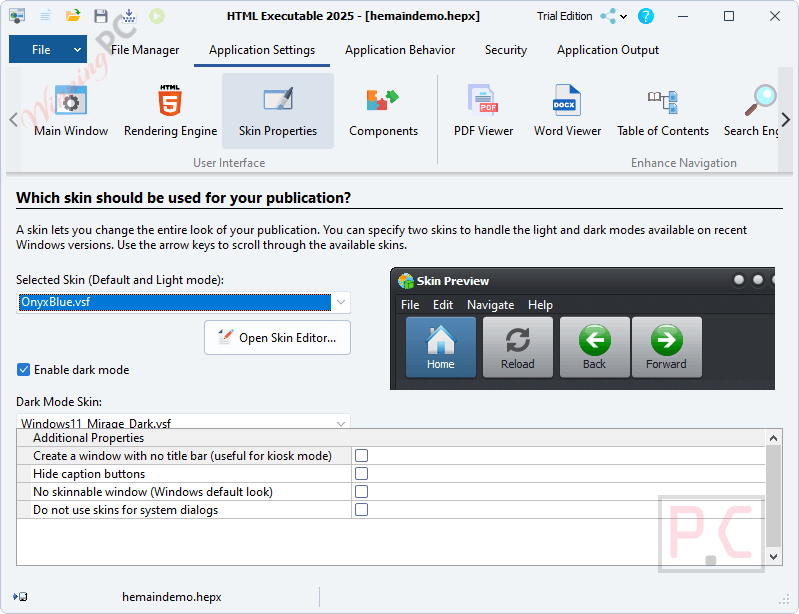
Task: Open Help menu in Skin Preview
Action: [x=540, y=305]
